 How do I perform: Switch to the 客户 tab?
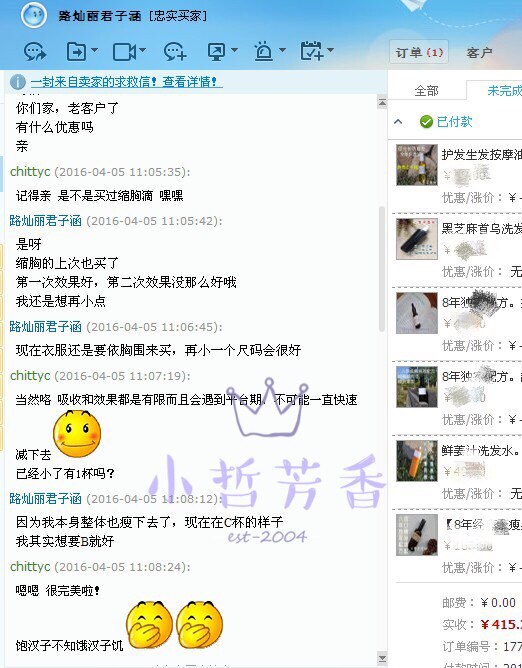pyautogui.click(x=479, y=52)
